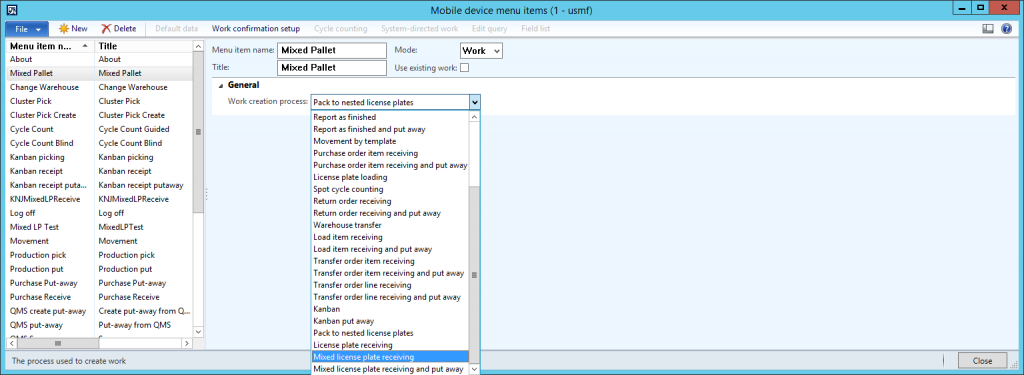Select the Cycle Count Blind row
This screenshot has width=1024, height=375.
click(99, 144)
